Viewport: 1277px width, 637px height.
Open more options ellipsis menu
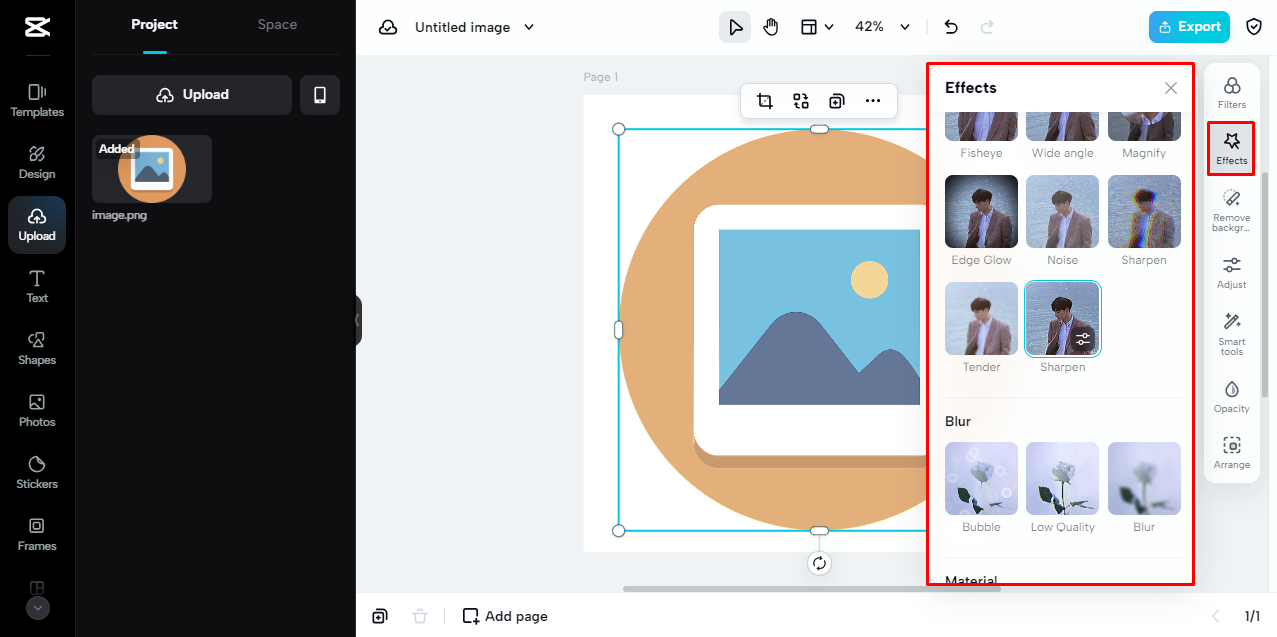click(873, 101)
